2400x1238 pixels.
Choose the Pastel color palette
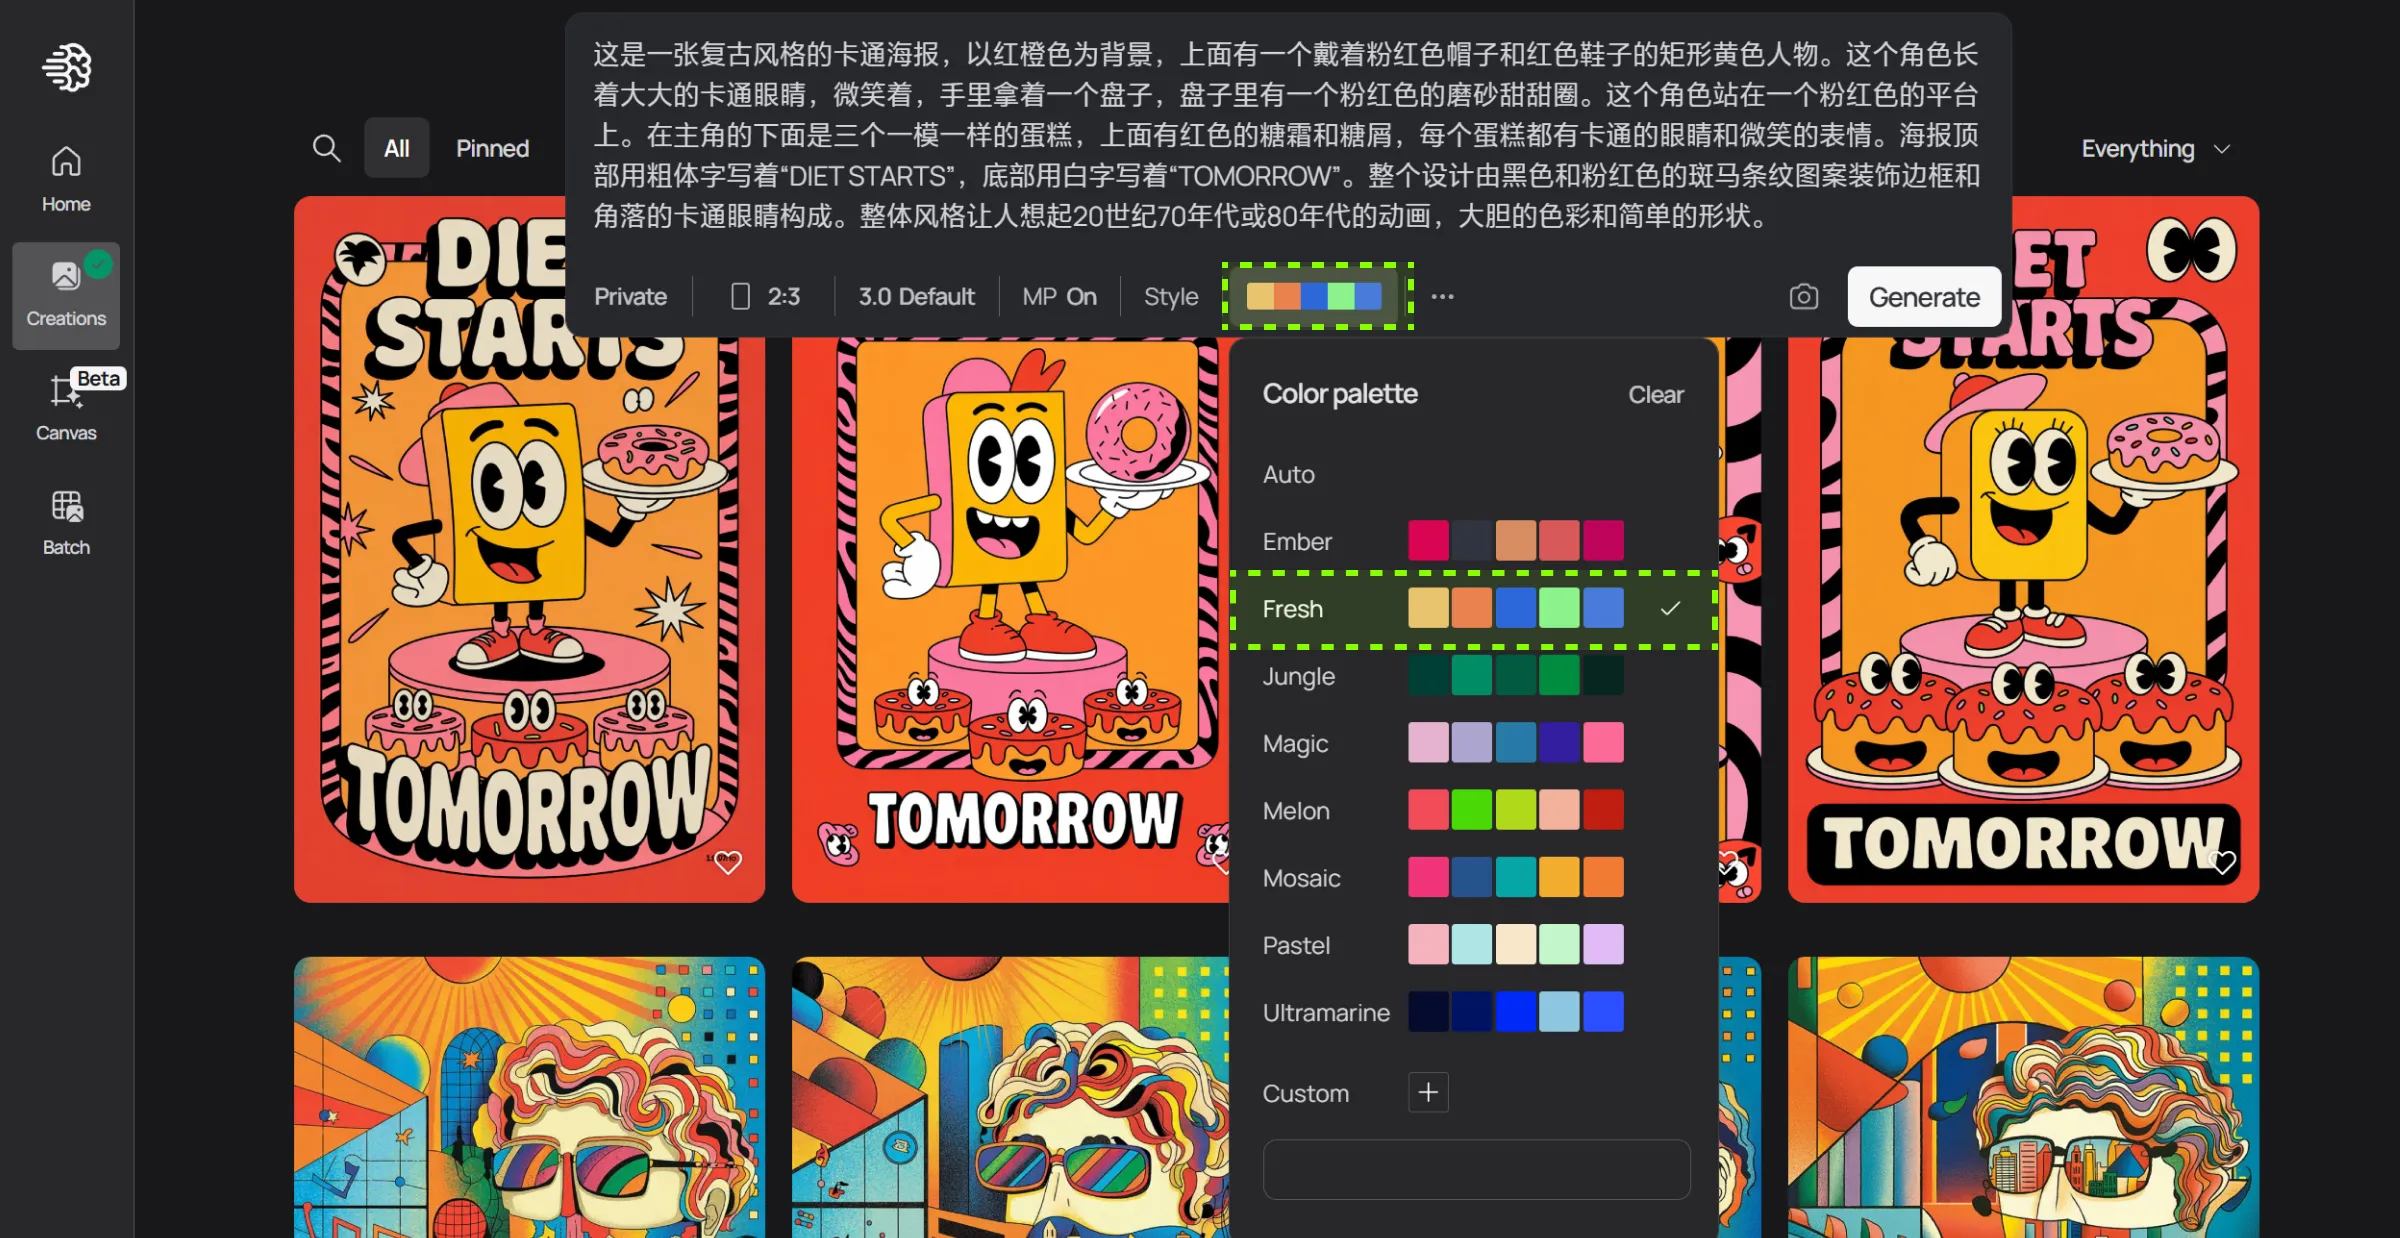(x=1473, y=944)
